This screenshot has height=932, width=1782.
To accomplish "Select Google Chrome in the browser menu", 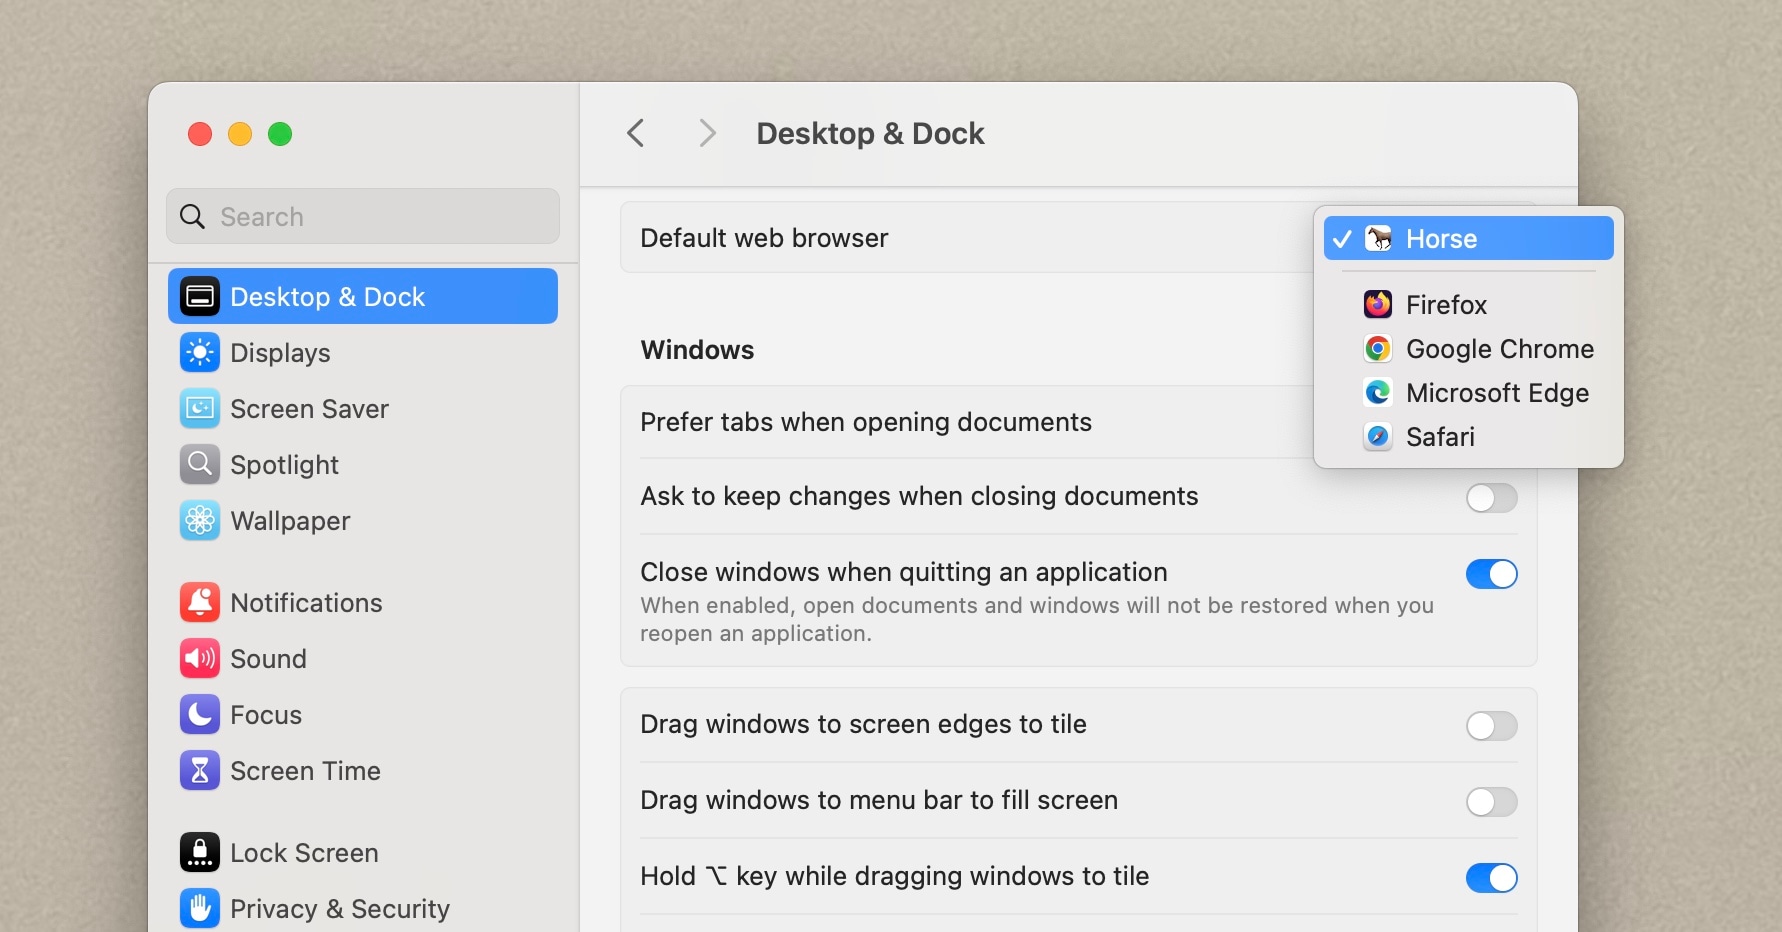I will point(1500,349).
